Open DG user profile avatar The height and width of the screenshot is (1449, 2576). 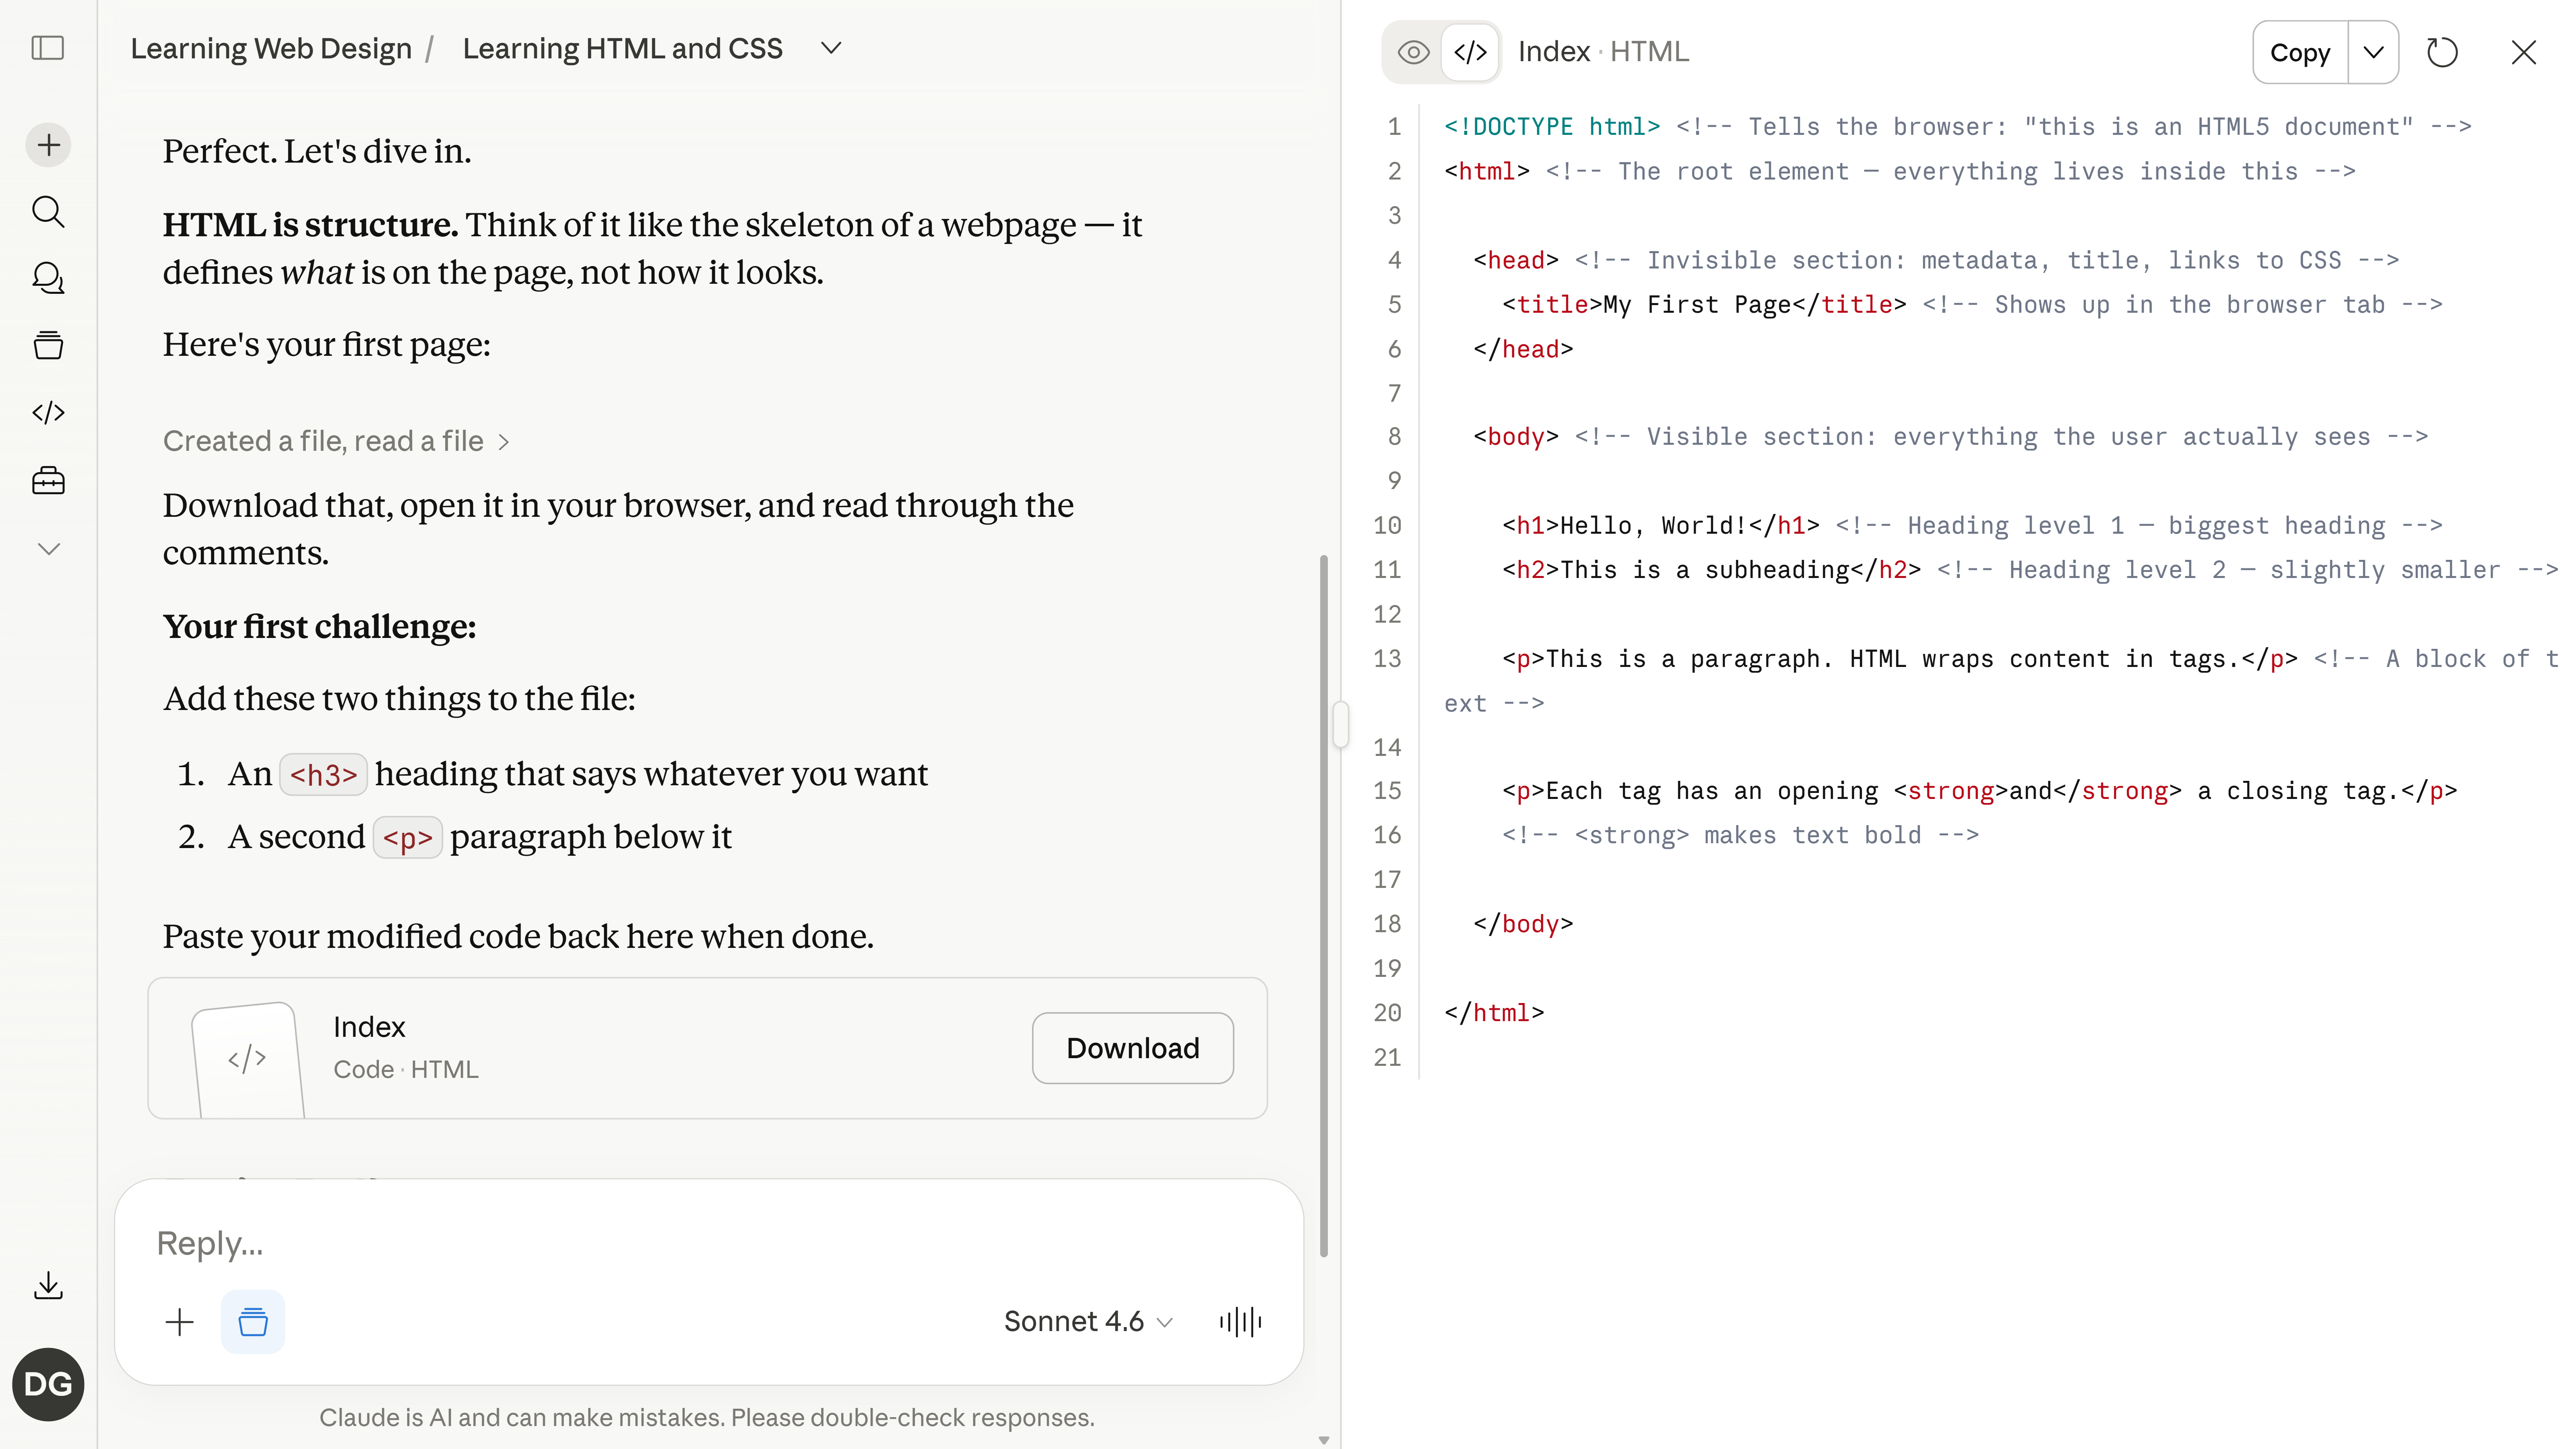coord(48,1384)
